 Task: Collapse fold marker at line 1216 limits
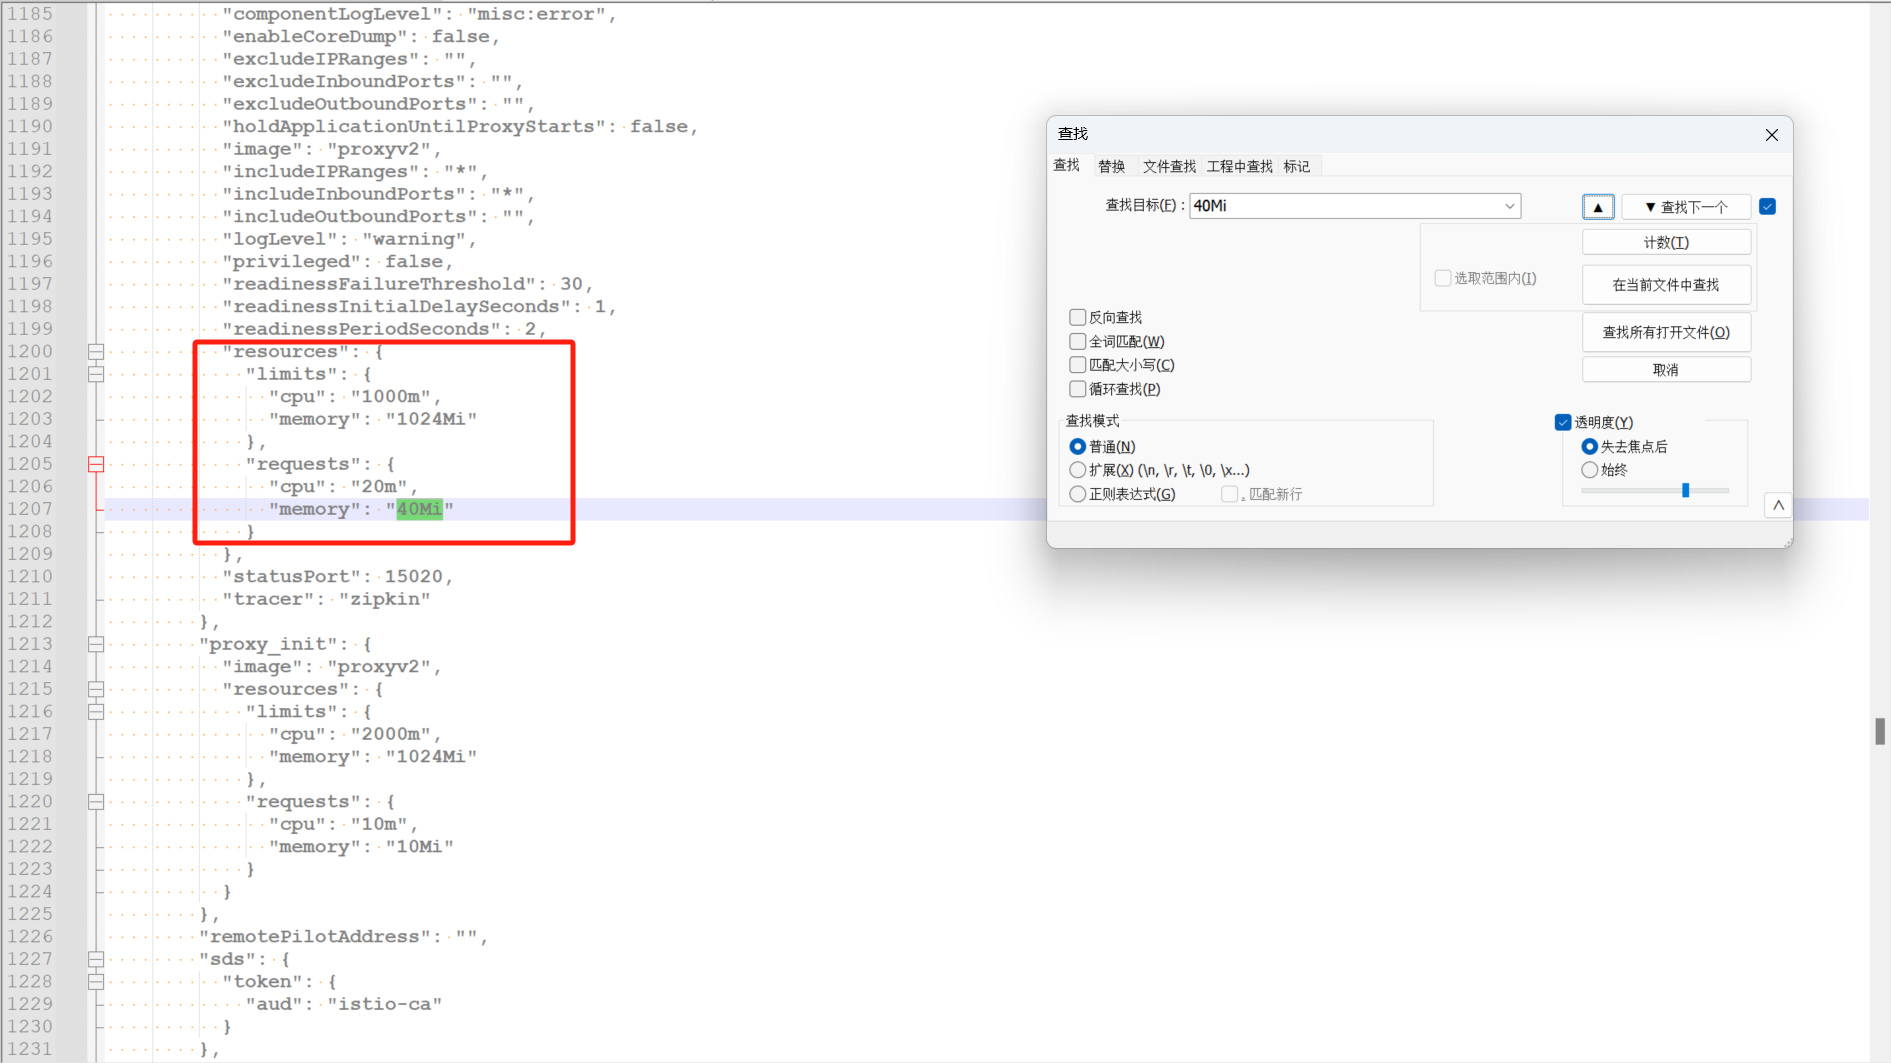(x=96, y=712)
